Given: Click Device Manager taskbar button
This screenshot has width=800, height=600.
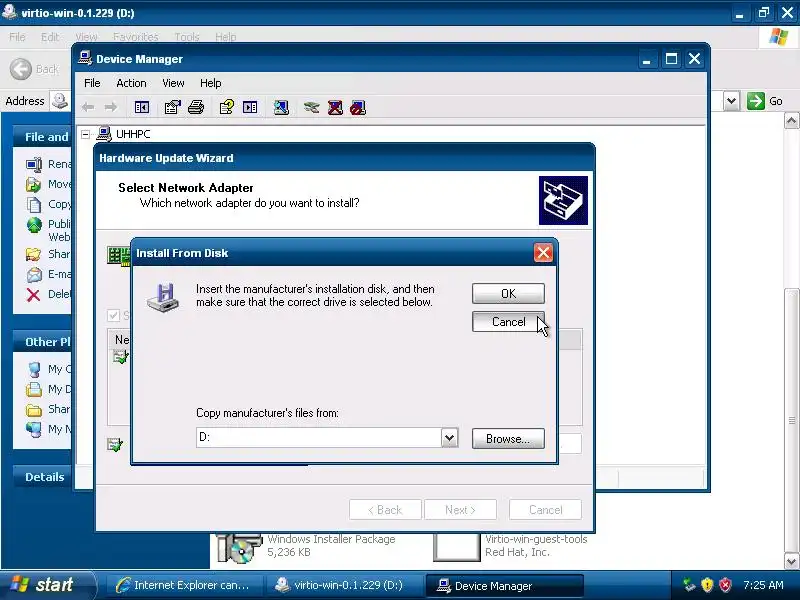Looking at the screenshot, I should 504,586.
